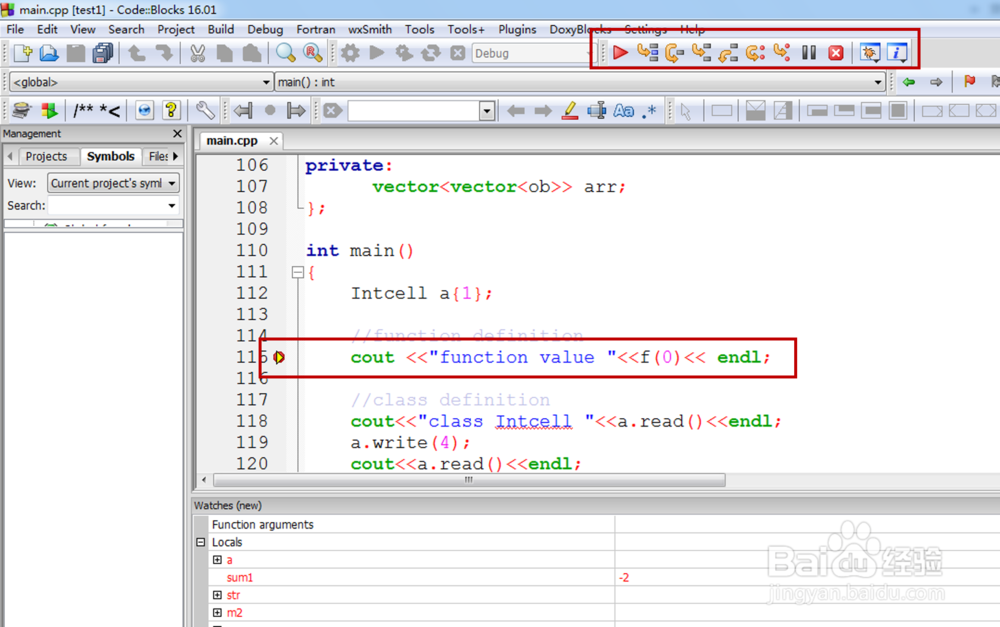Click the breakpoint marker on line 115
Image resolution: width=1000 pixels, height=627 pixels.
(x=279, y=357)
